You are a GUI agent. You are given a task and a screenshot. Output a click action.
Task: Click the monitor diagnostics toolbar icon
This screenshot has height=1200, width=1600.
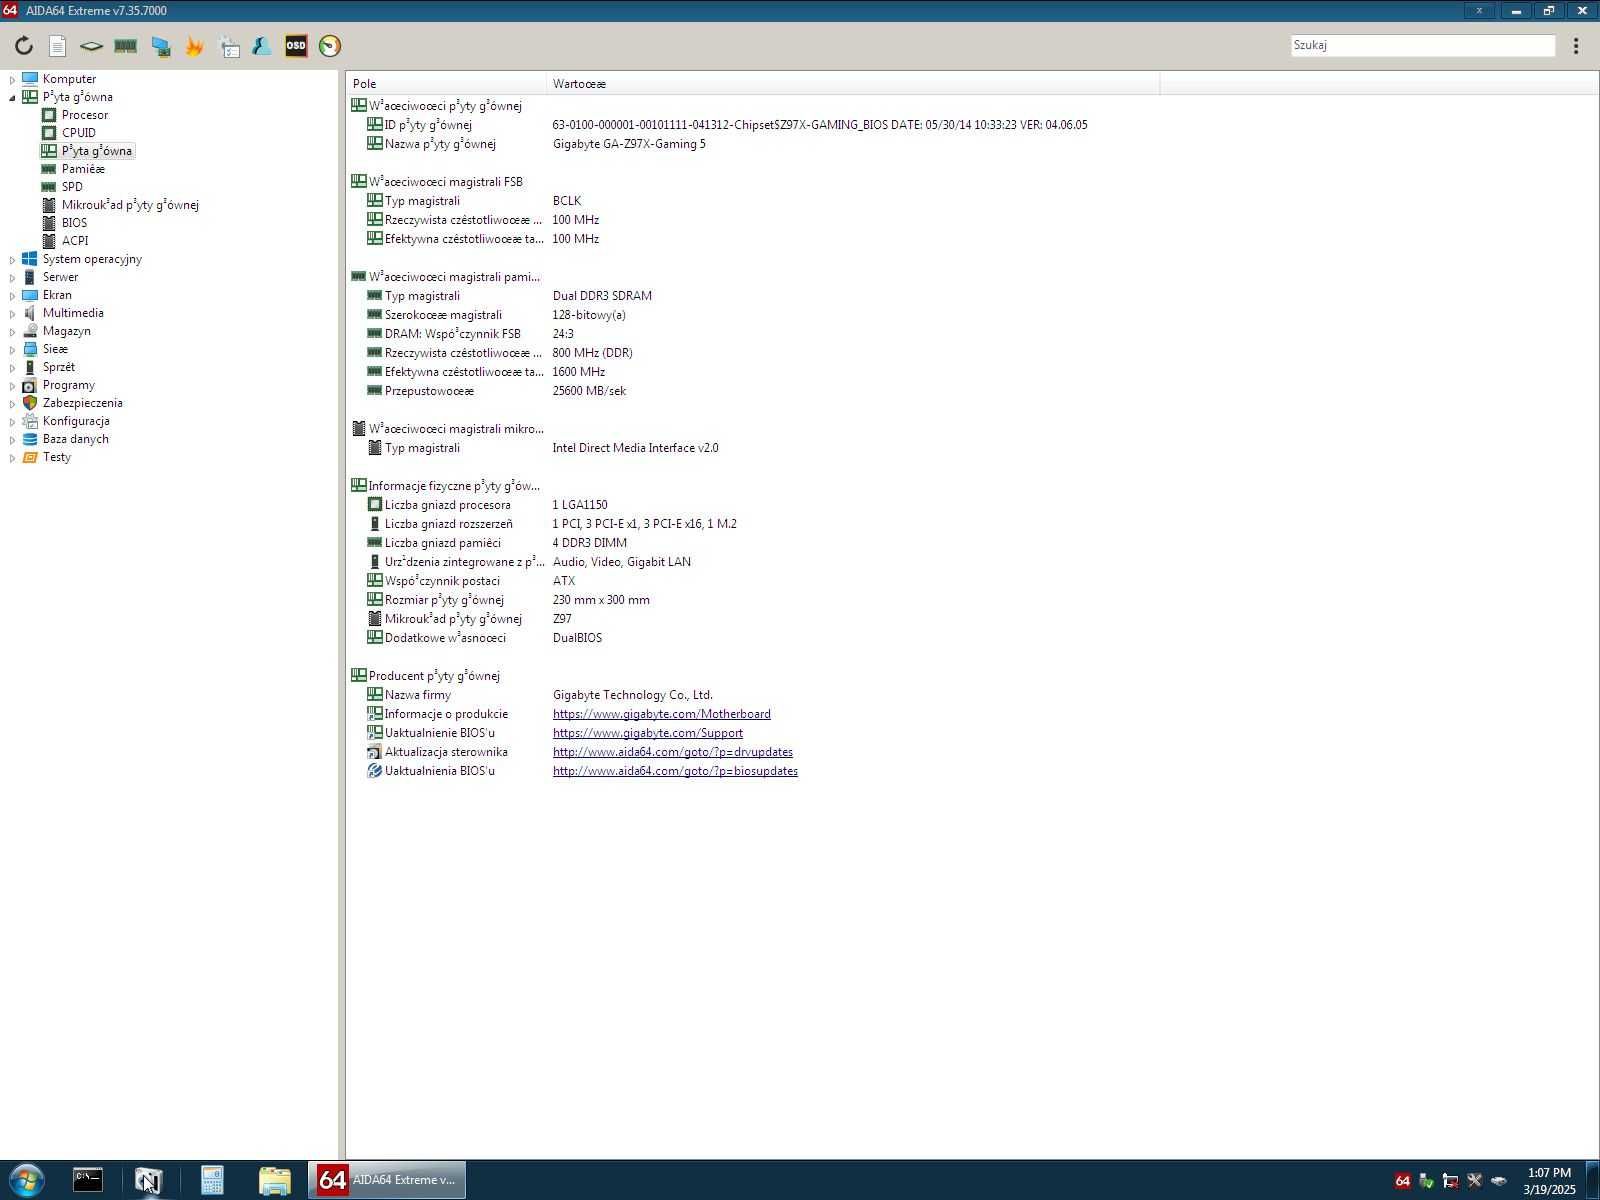[x=160, y=46]
